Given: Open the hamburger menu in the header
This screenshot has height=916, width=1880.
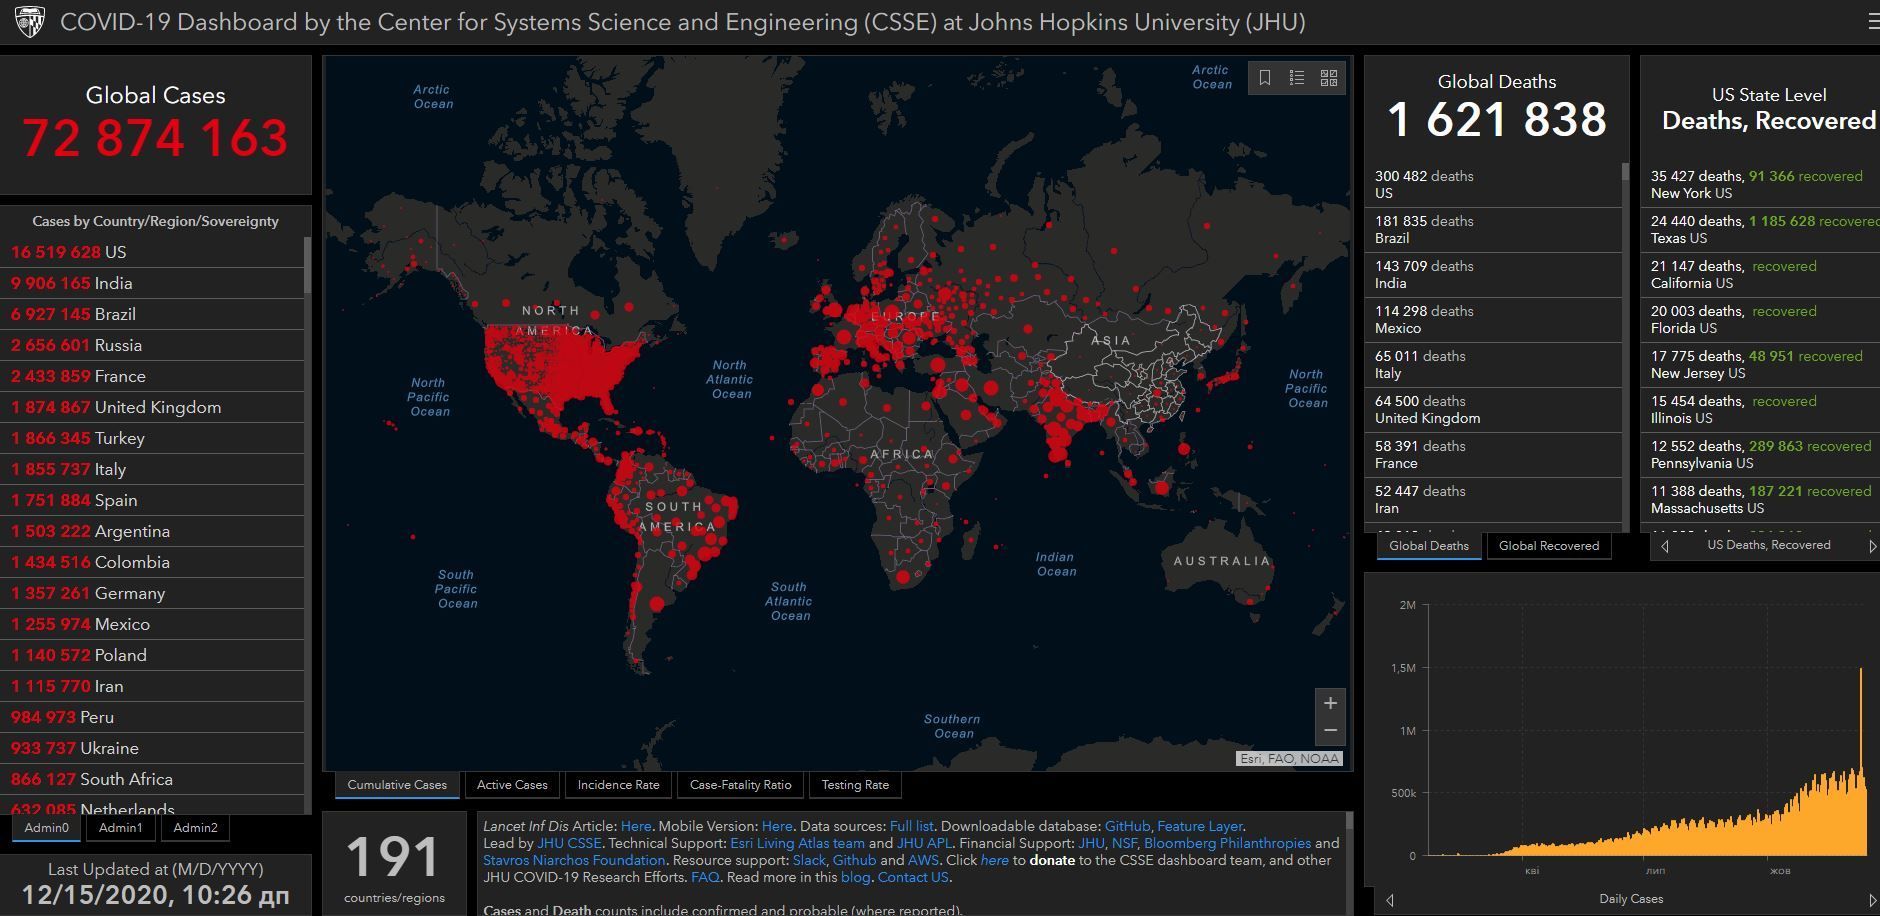Looking at the screenshot, I should coord(1873,21).
